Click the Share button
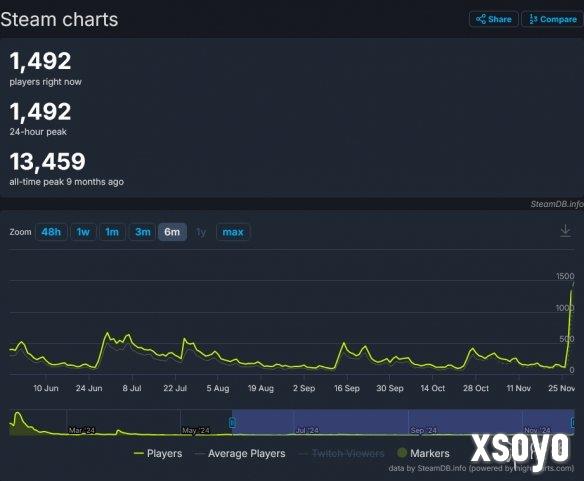This screenshot has width=584, height=481. click(x=493, y=19)
